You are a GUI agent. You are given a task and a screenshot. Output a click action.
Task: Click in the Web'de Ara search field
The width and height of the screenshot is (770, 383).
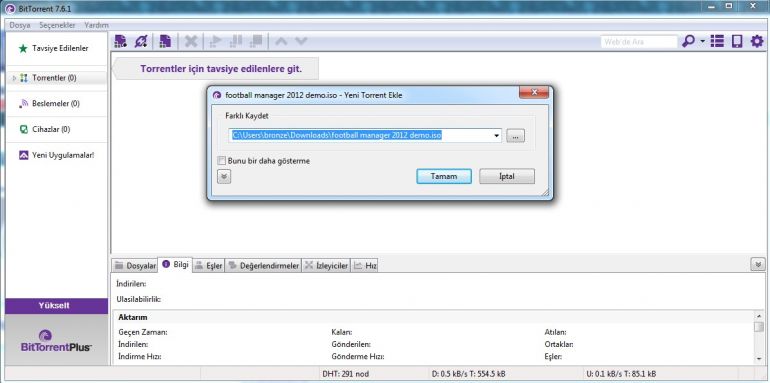639,42
